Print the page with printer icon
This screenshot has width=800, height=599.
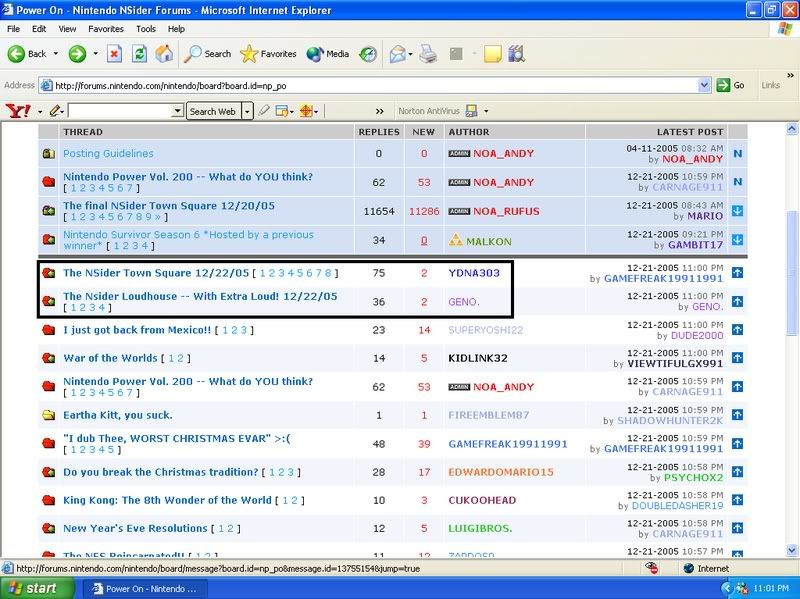click(x=428, y=54)
